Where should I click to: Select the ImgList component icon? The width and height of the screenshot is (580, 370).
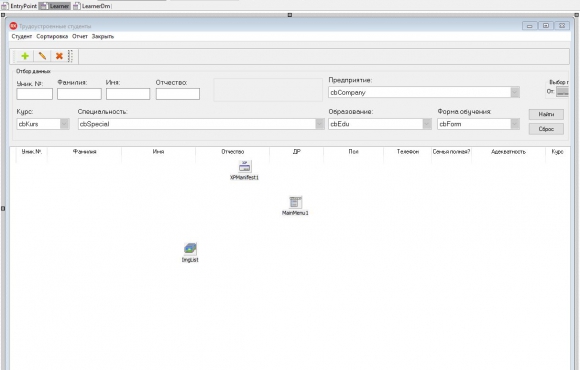tap(190, 249)
